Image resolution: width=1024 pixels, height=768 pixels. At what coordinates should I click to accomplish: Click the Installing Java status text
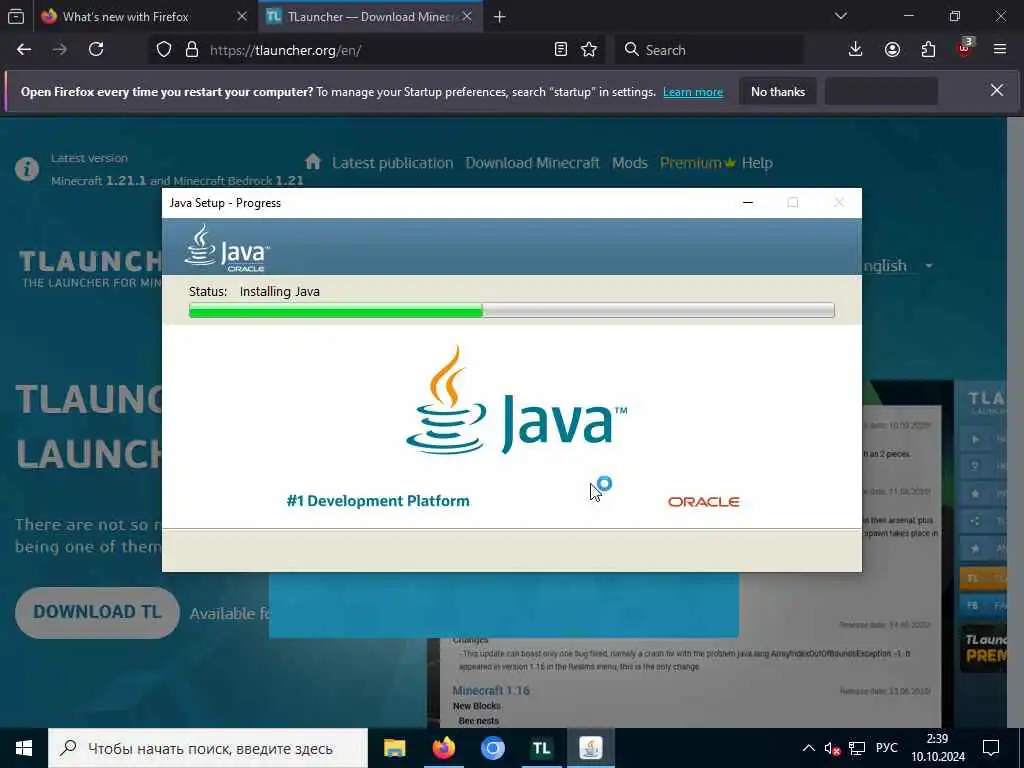[x=280, y=291]
